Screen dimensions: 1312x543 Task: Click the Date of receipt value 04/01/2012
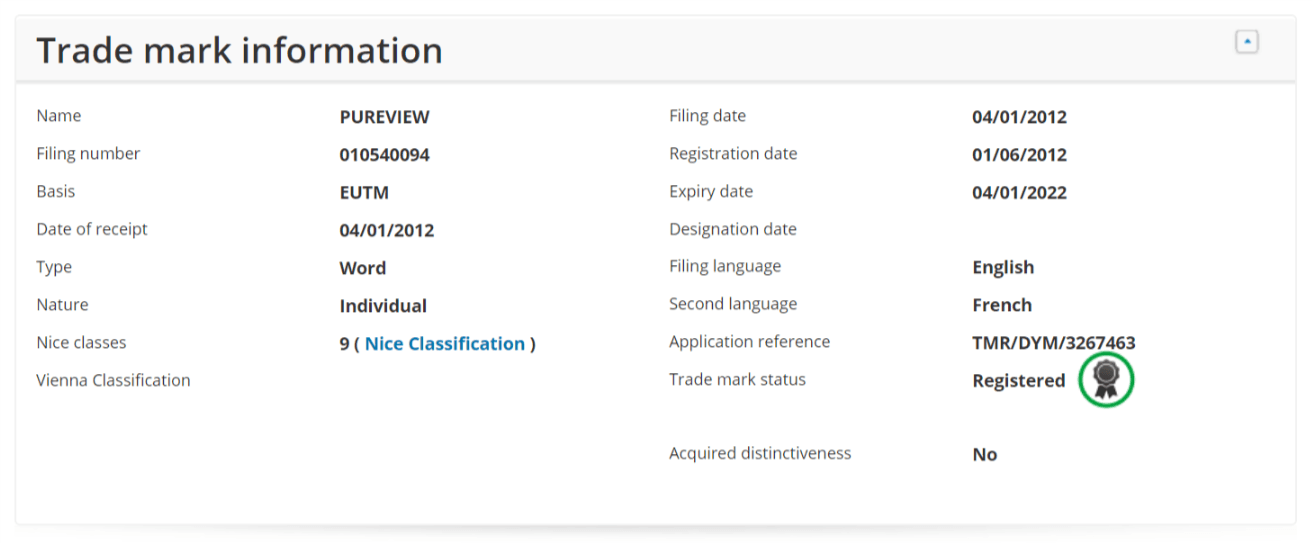[x=387, y=230]
